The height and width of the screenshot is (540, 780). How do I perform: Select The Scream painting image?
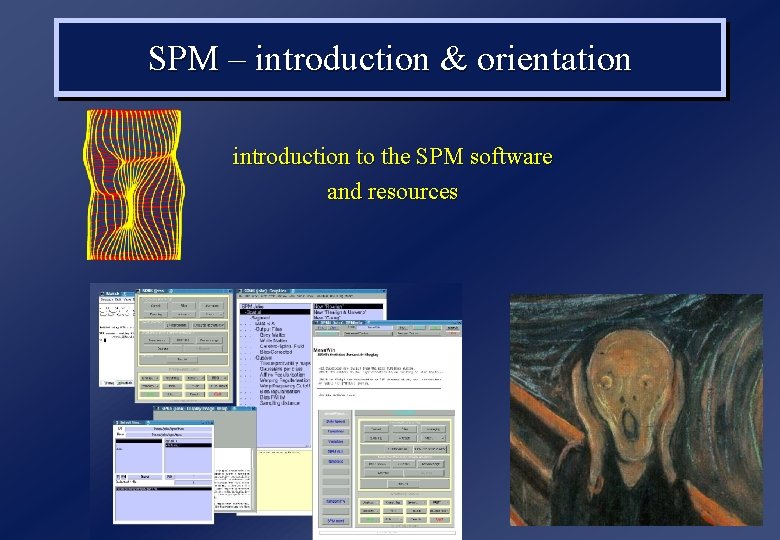[636, 410]
